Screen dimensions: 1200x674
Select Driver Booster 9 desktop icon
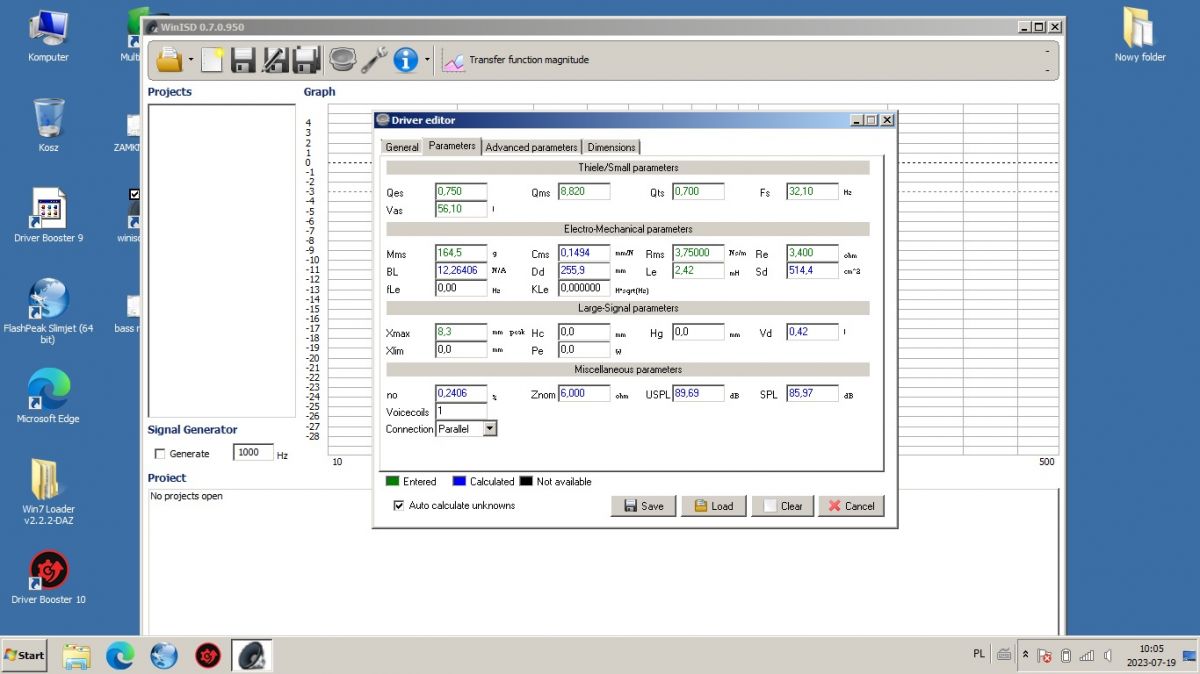pos(48,215)
